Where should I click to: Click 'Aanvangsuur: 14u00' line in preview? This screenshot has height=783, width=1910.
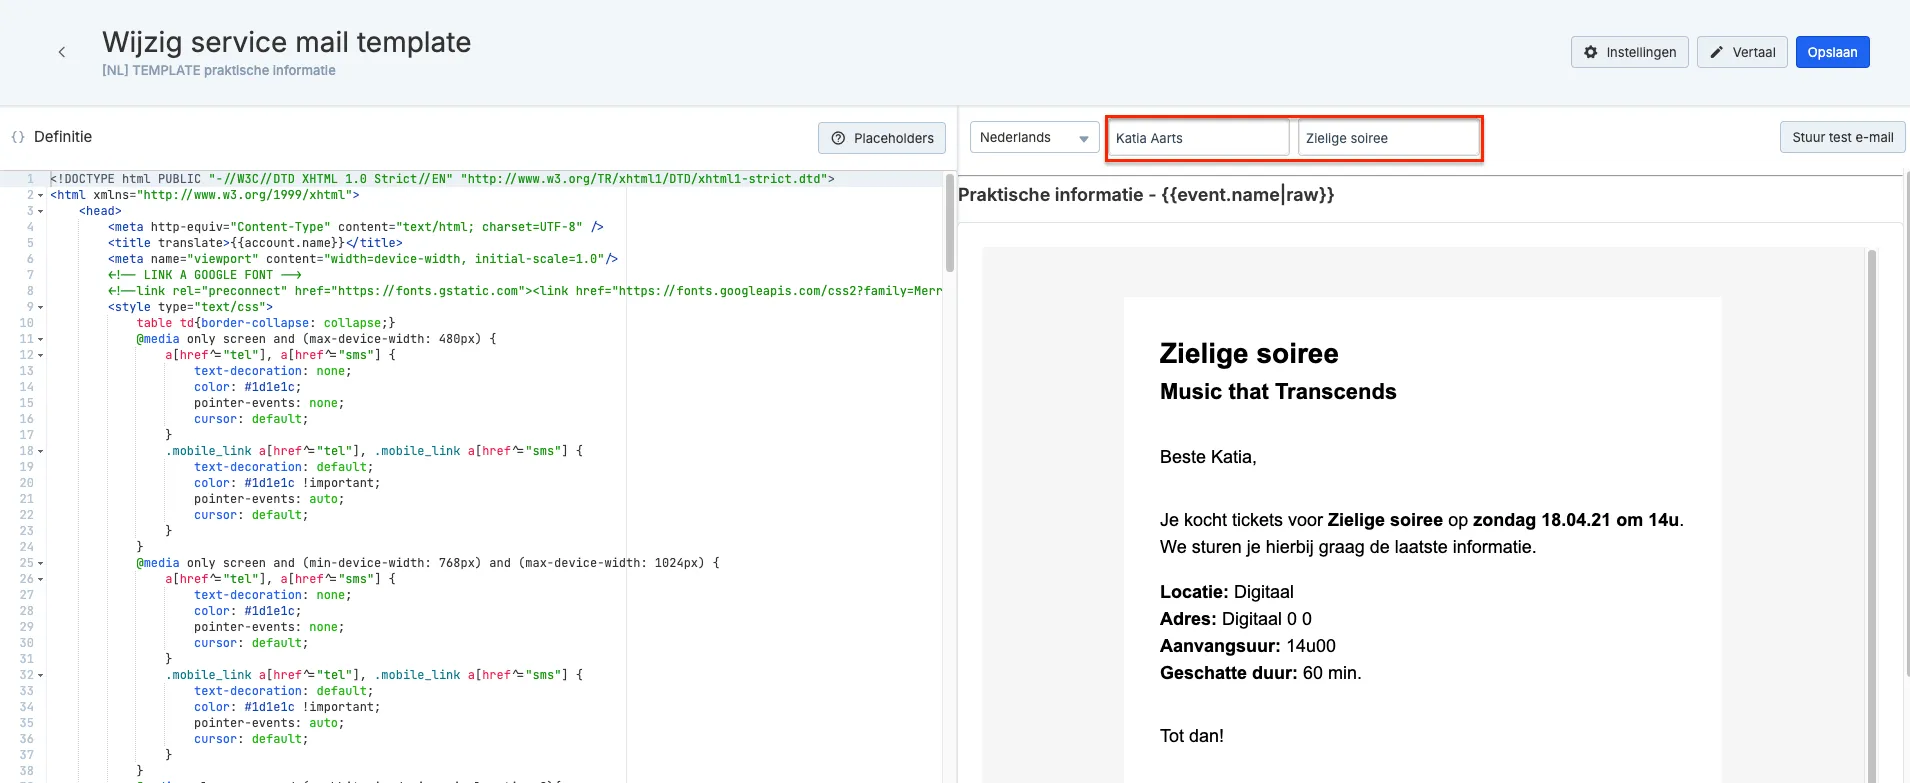[x=1248, y=646]
